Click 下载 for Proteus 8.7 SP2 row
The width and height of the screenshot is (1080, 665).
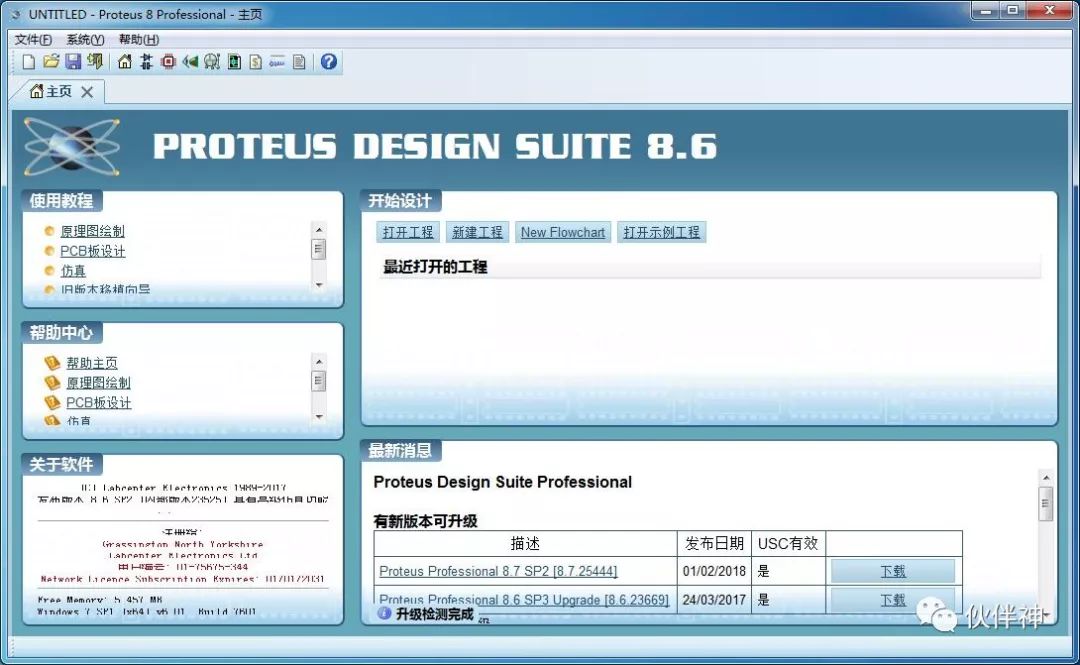click(893, 571)
